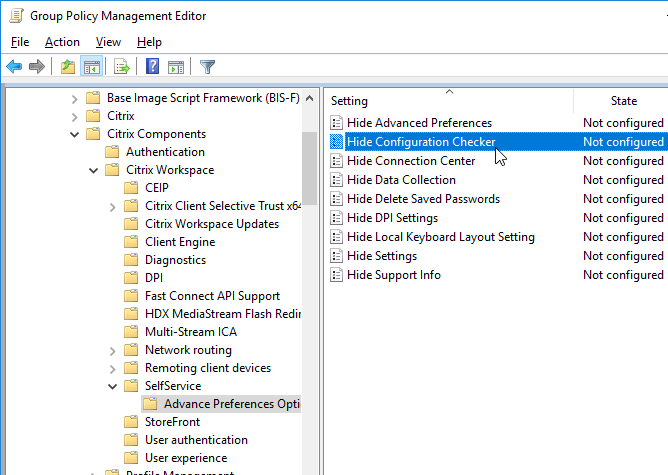668x475 pixels.
Task: Open the Help menu
Action: coord(149,42)
